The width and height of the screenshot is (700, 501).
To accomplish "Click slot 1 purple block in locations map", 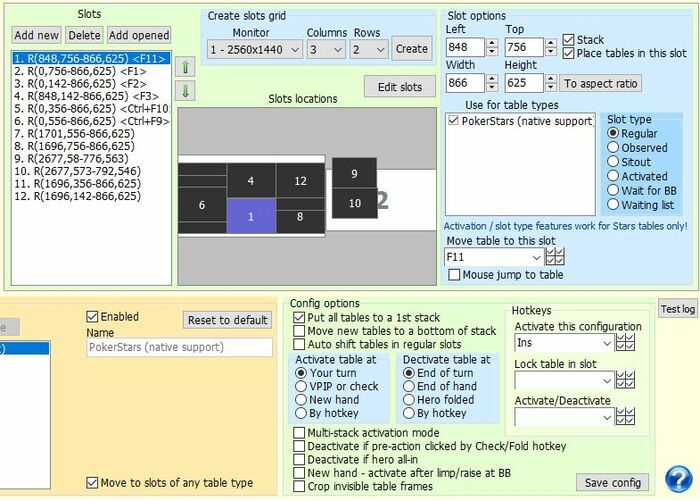I will 251,216.
